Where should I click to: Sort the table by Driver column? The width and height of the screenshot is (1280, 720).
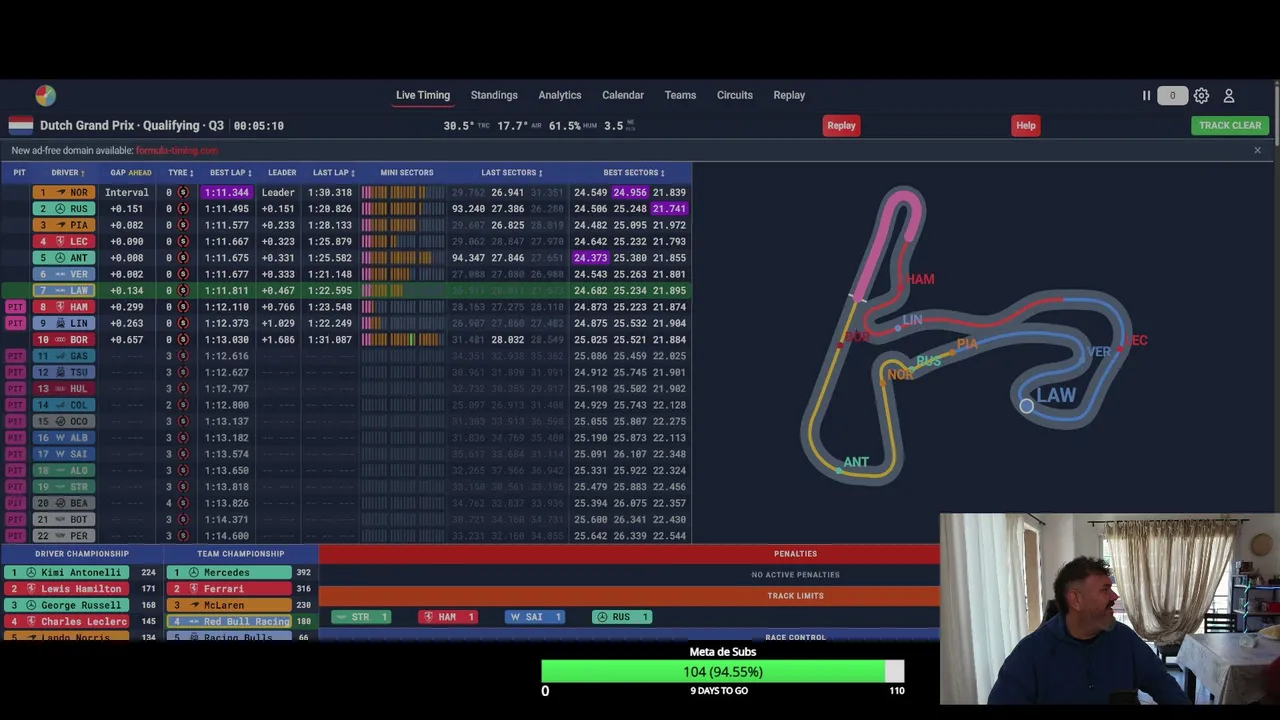[68, 173]
